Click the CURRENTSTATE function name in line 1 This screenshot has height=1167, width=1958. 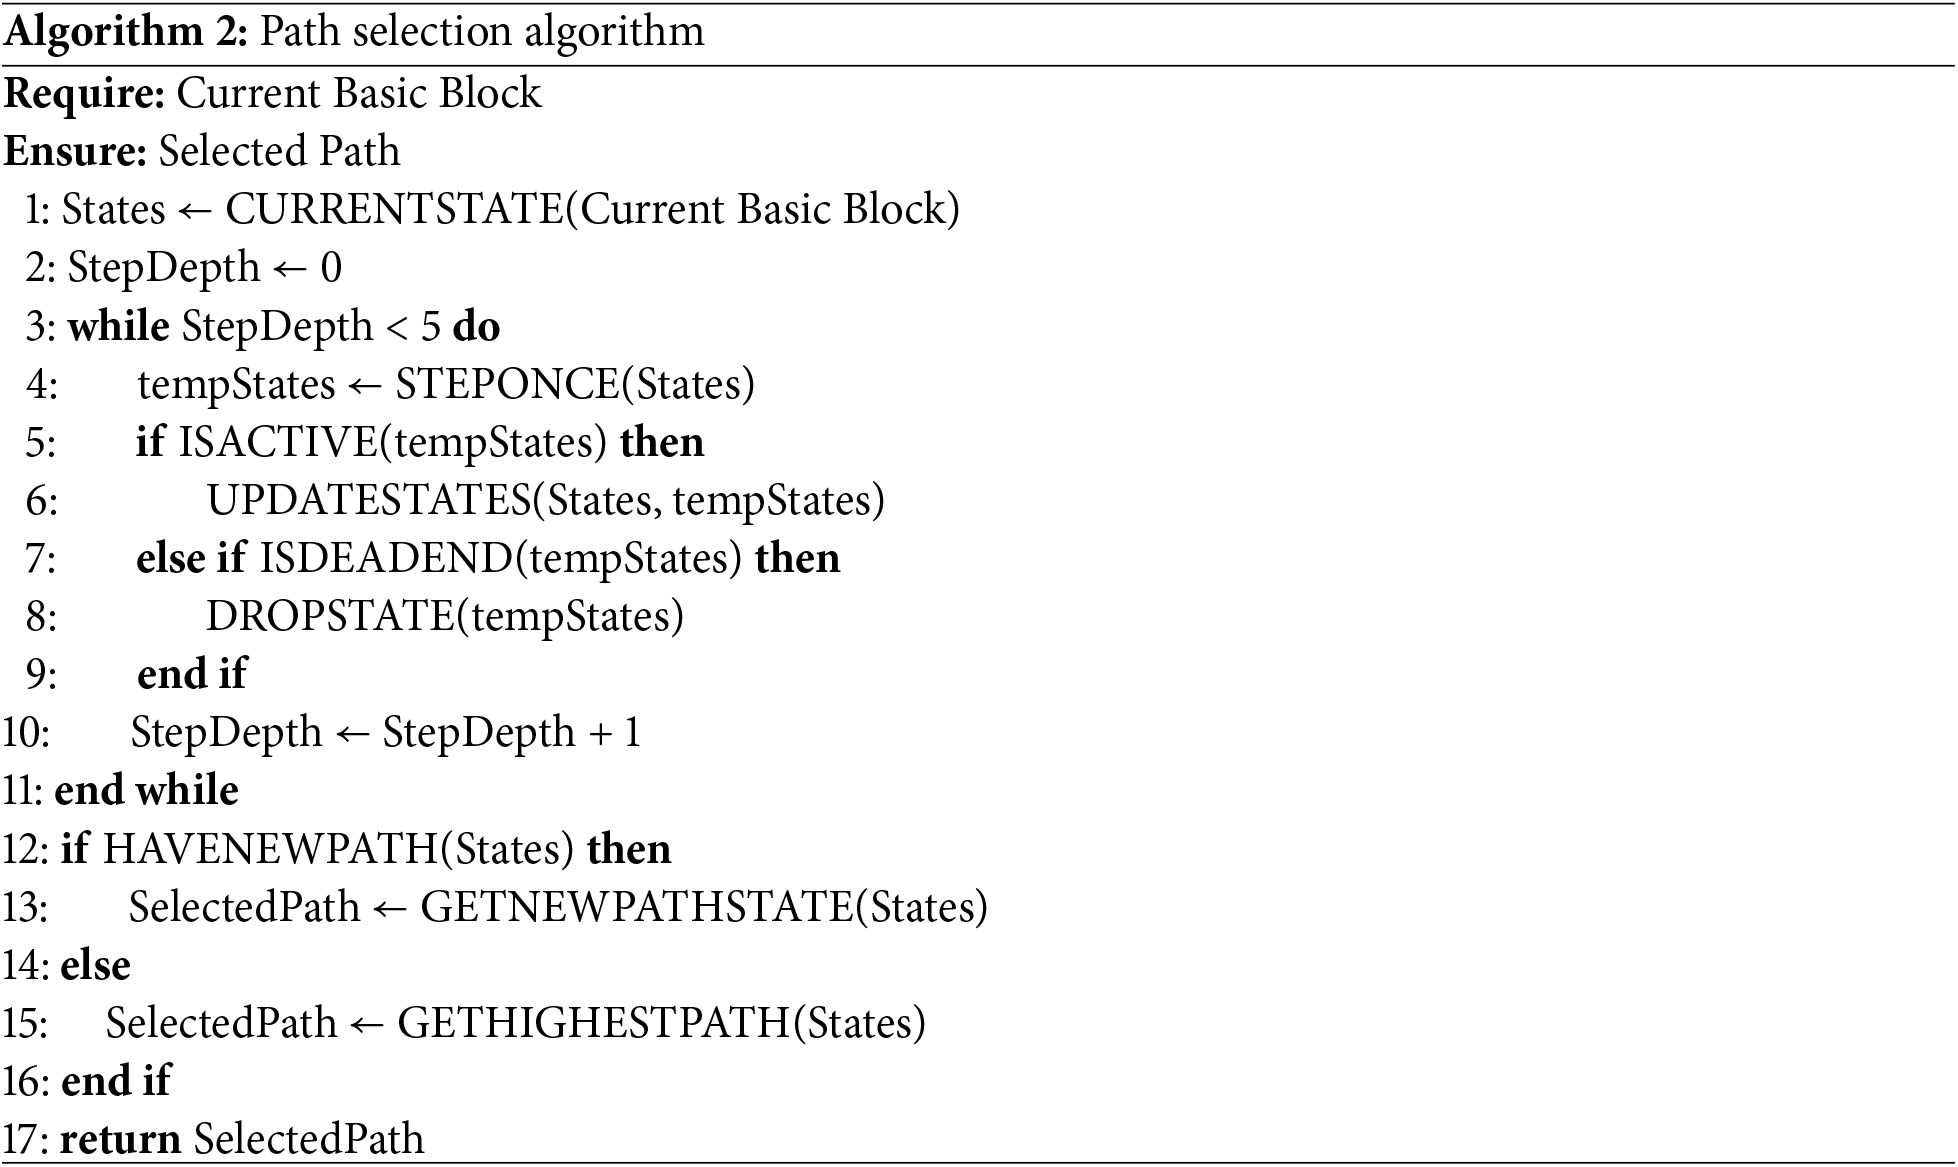(x=395, y=209)
